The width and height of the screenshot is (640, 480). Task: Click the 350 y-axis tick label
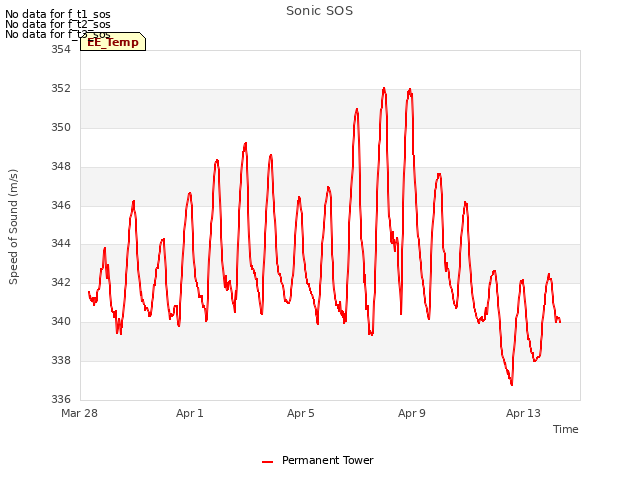pyautogui.click(x=61, y=128)
